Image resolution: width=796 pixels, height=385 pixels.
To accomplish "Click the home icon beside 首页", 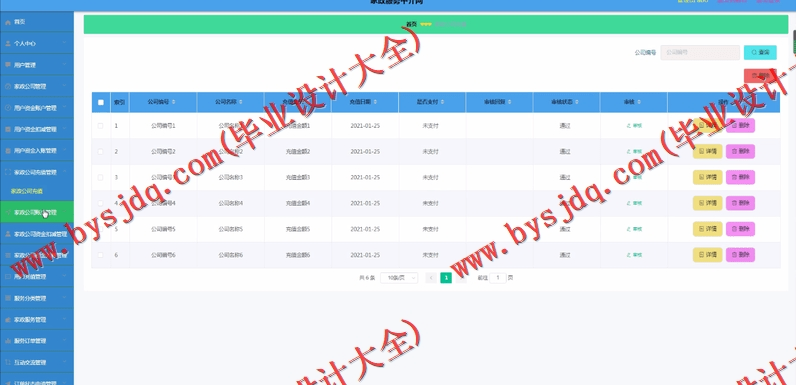I will [x=8, y=22].
